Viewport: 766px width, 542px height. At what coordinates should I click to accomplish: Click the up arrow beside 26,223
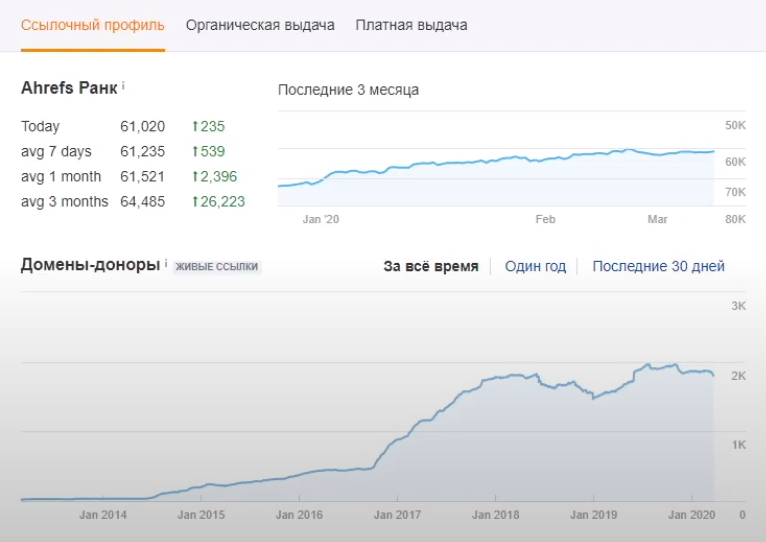pos(195,202)
